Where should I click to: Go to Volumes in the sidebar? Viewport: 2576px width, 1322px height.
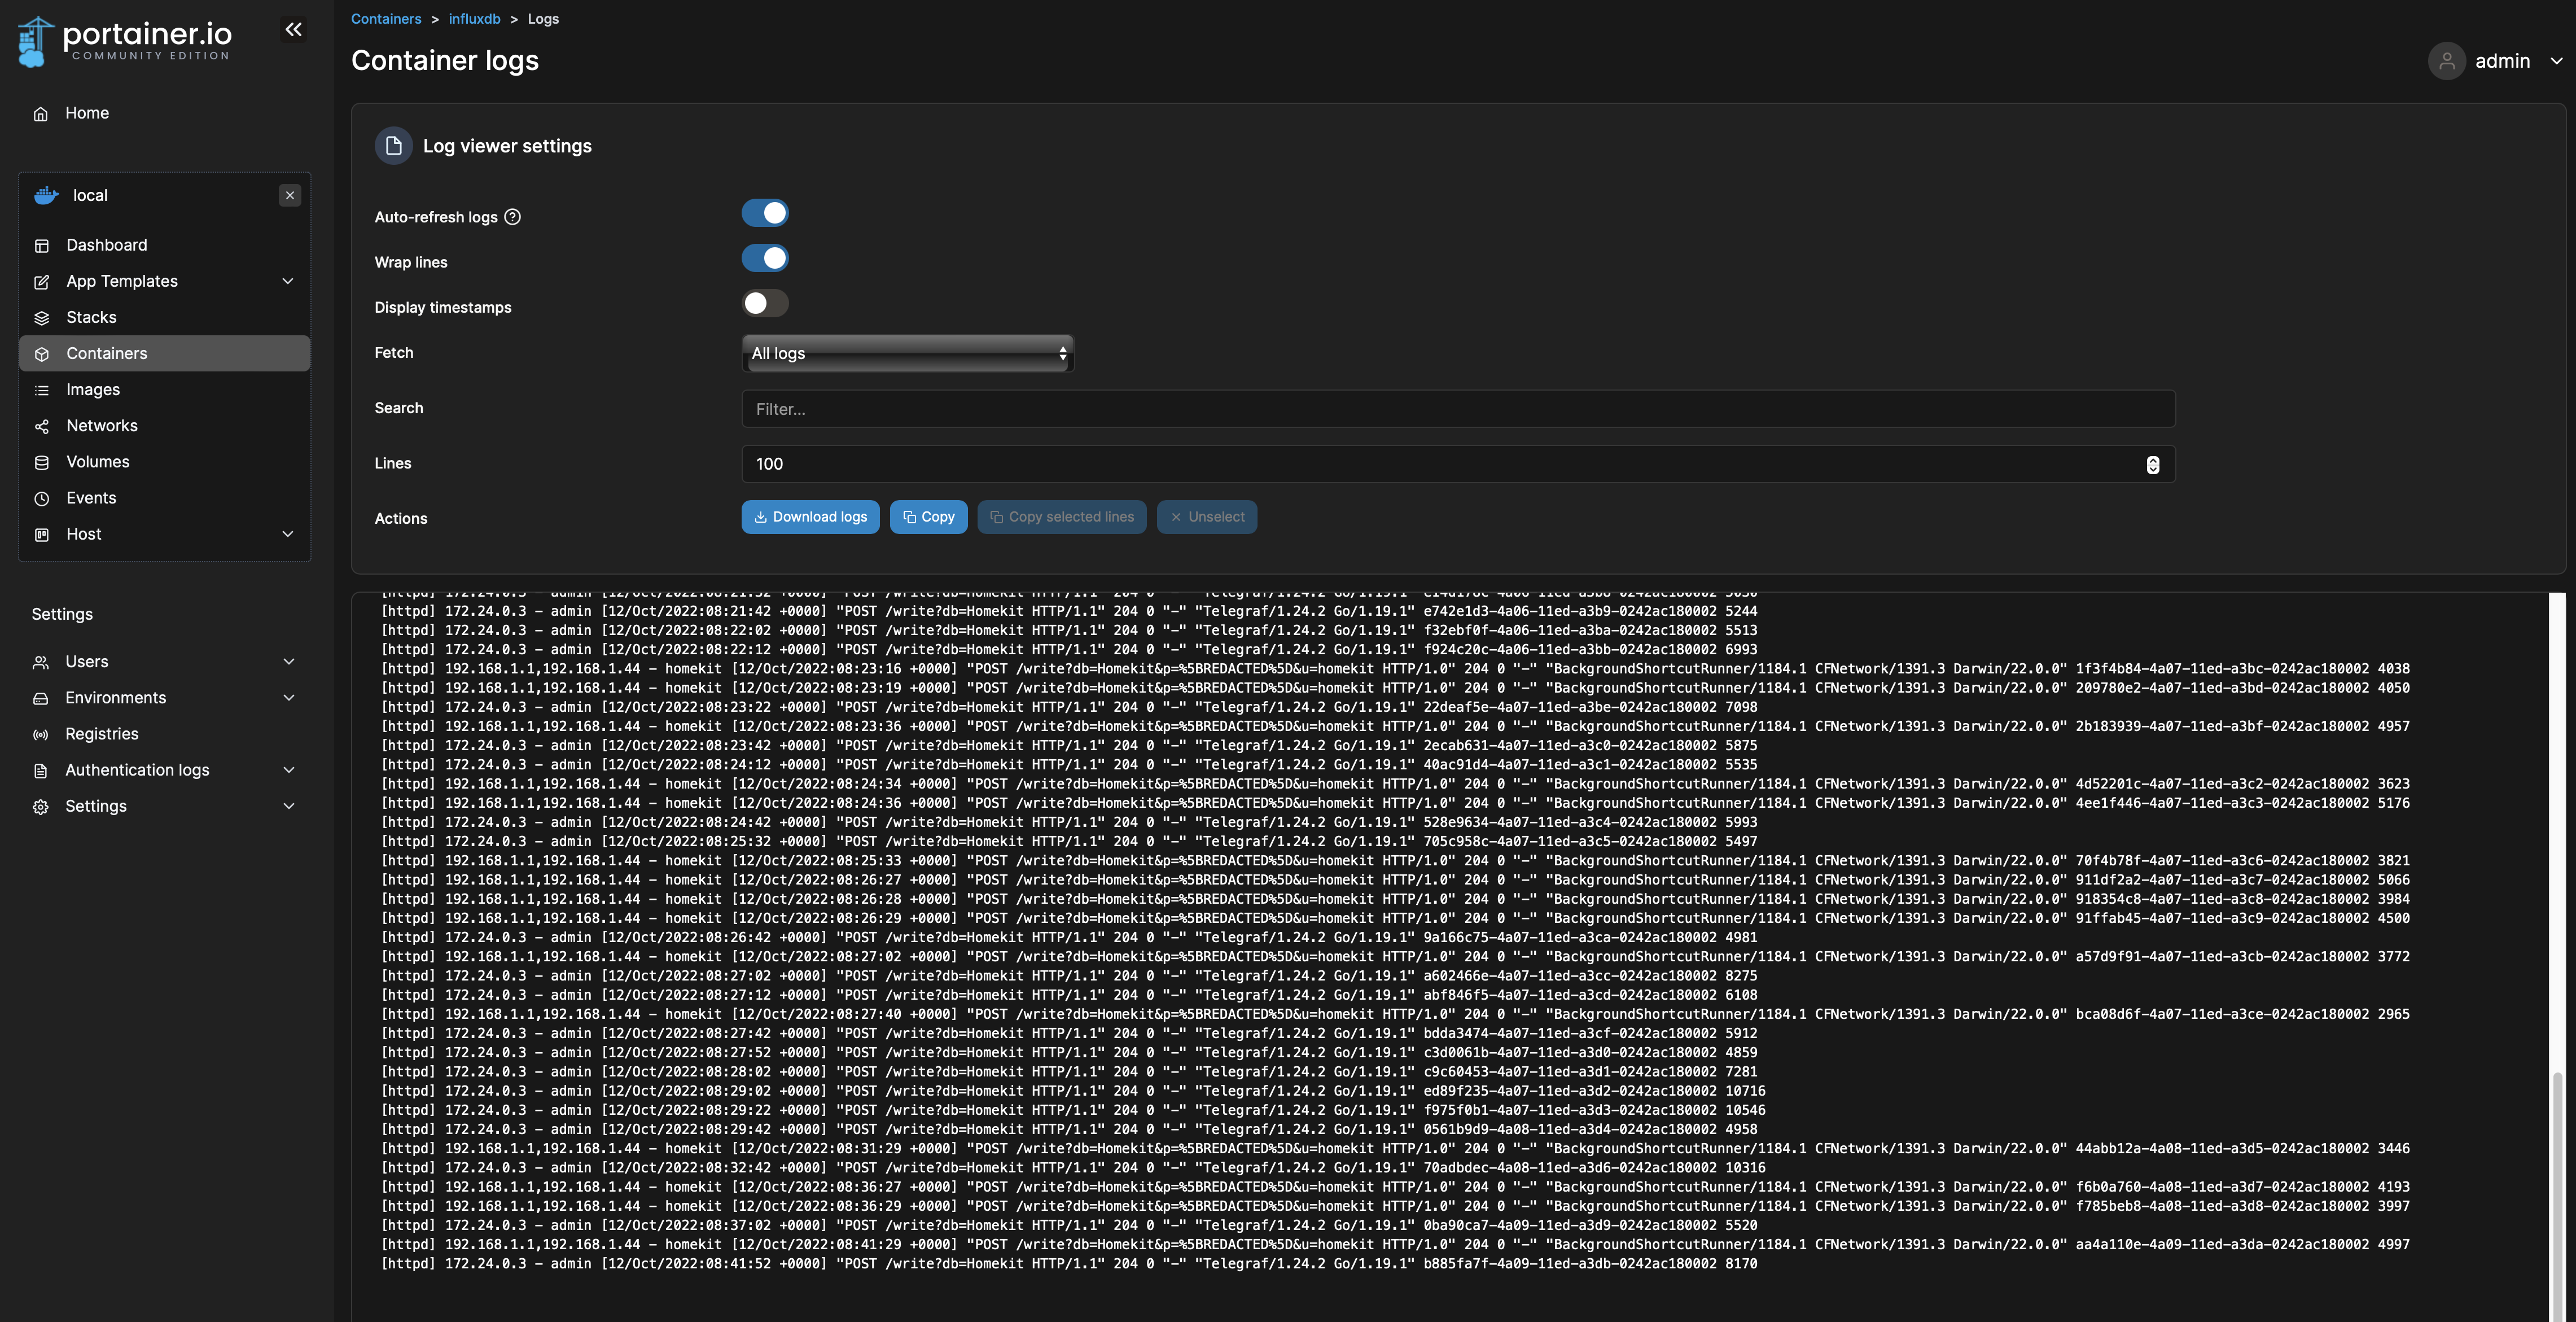(x=98, y=462)
